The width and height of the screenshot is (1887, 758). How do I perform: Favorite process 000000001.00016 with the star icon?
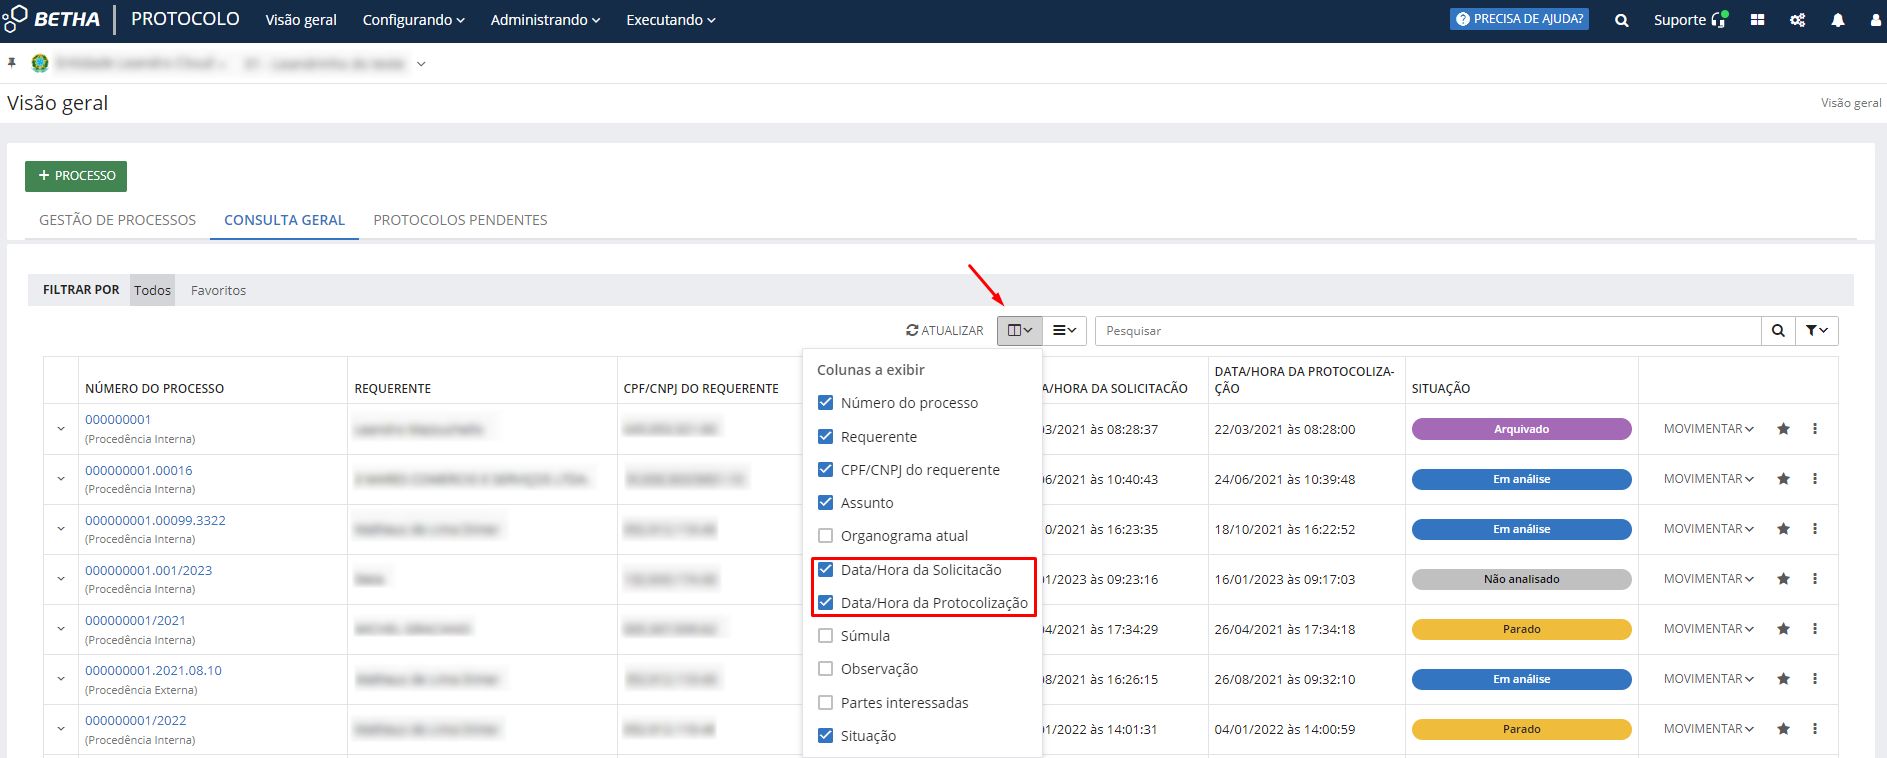click(x=1783, y=479)
